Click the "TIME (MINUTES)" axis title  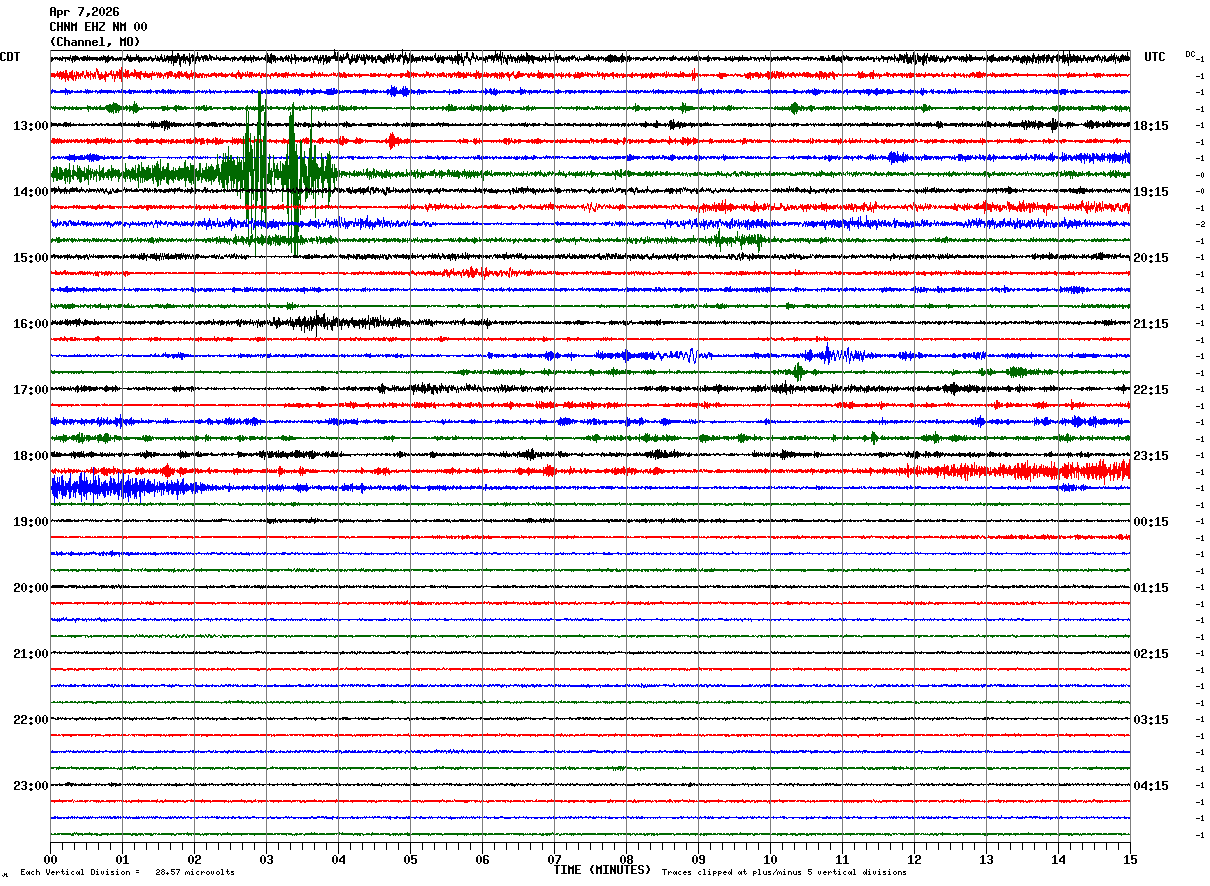tap(602, 870)
